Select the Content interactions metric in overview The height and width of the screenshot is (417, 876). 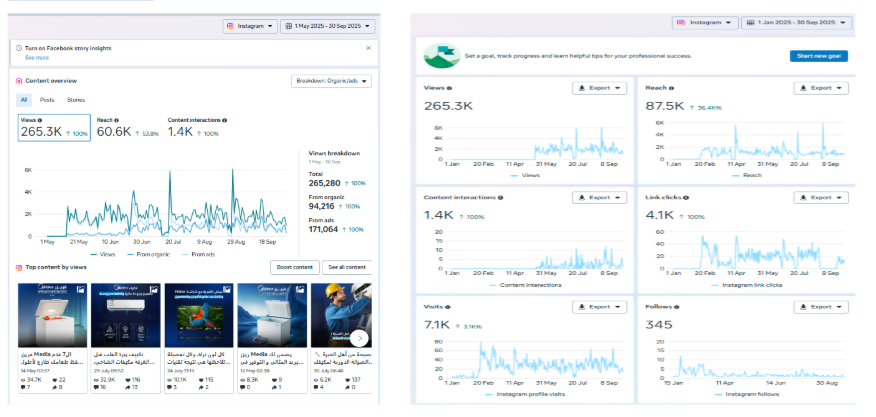click(x=198, y=127)
